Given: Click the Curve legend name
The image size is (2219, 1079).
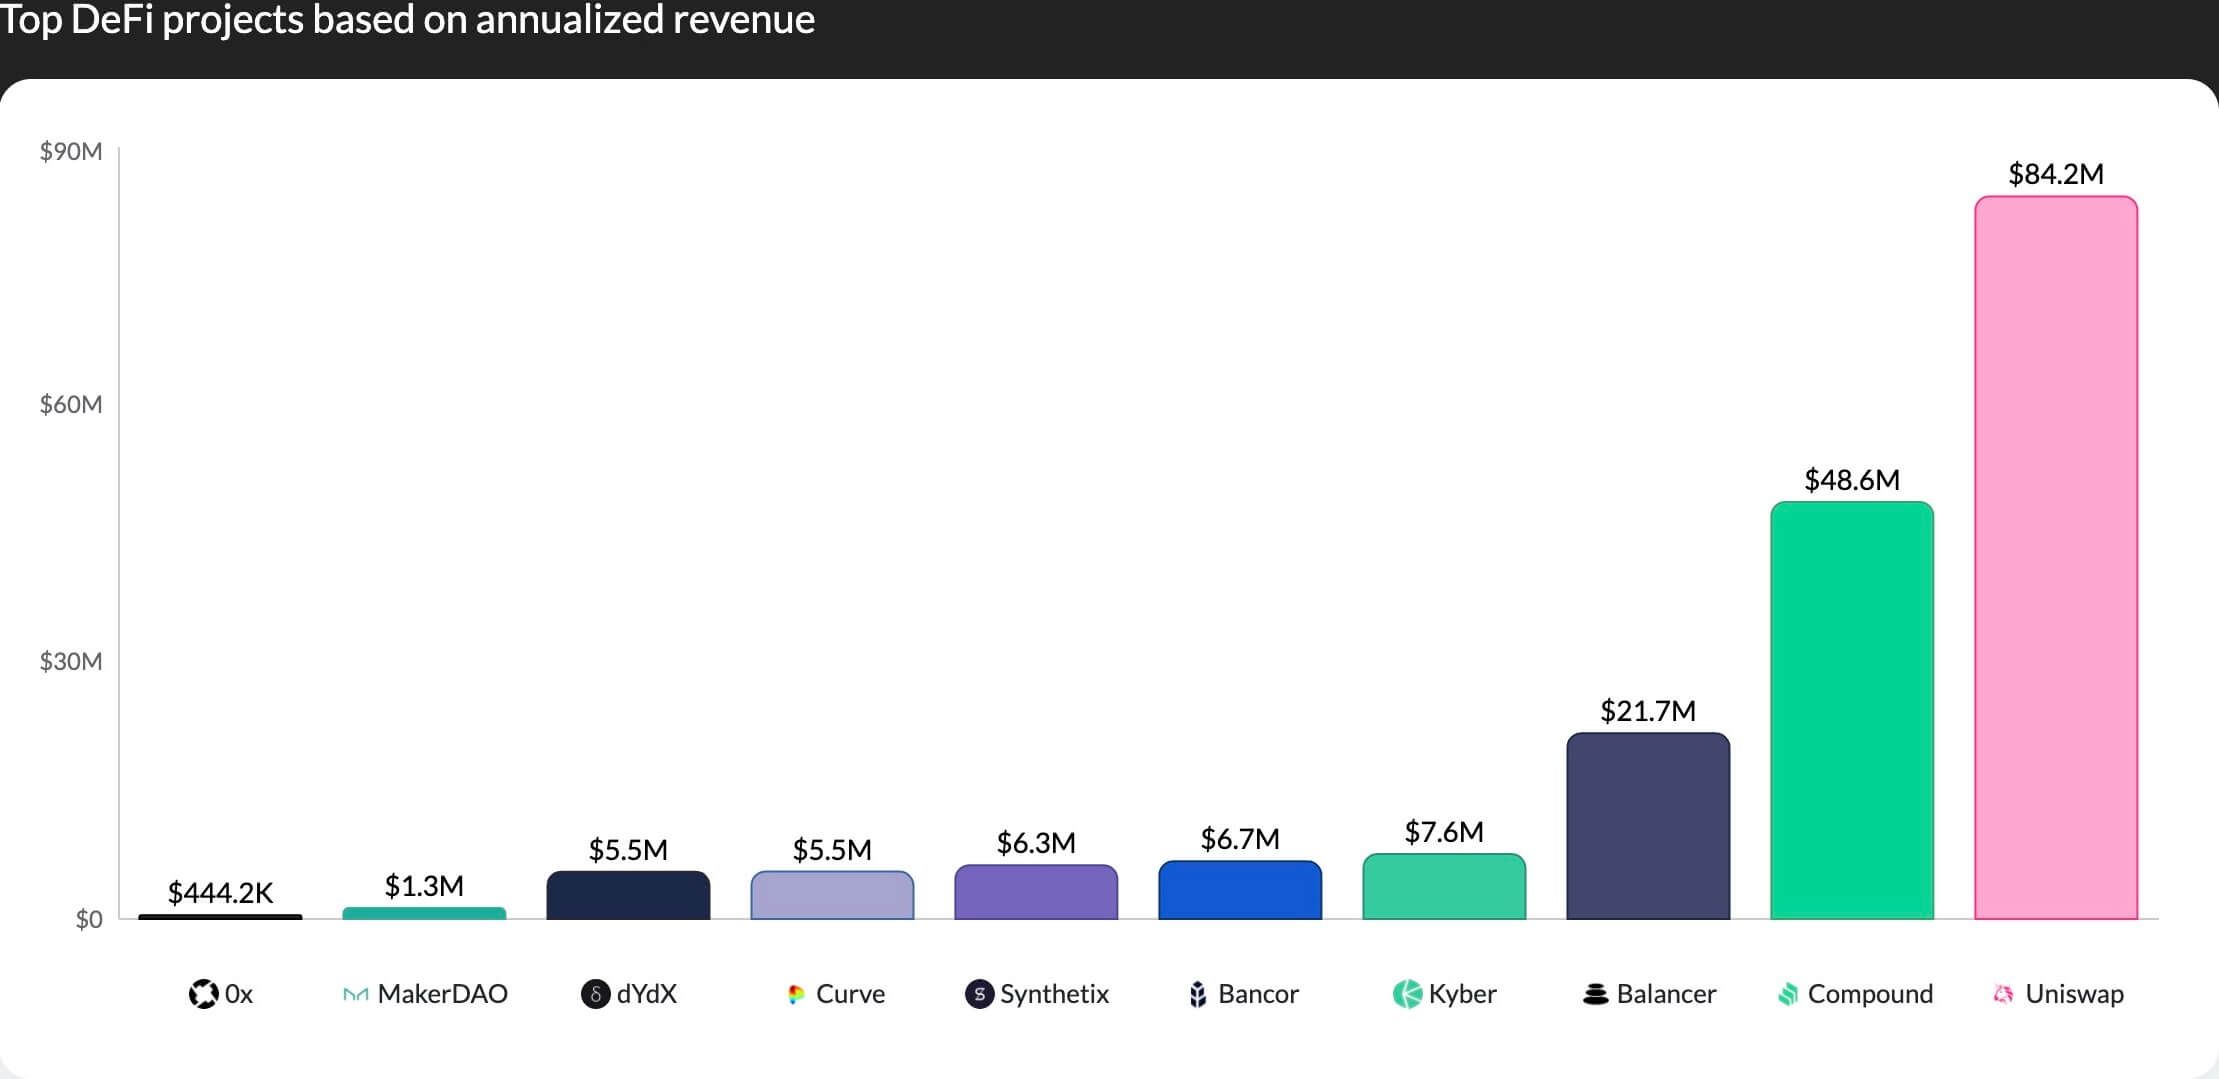Looking at the screenshot, I should click(x=850, y=994).
